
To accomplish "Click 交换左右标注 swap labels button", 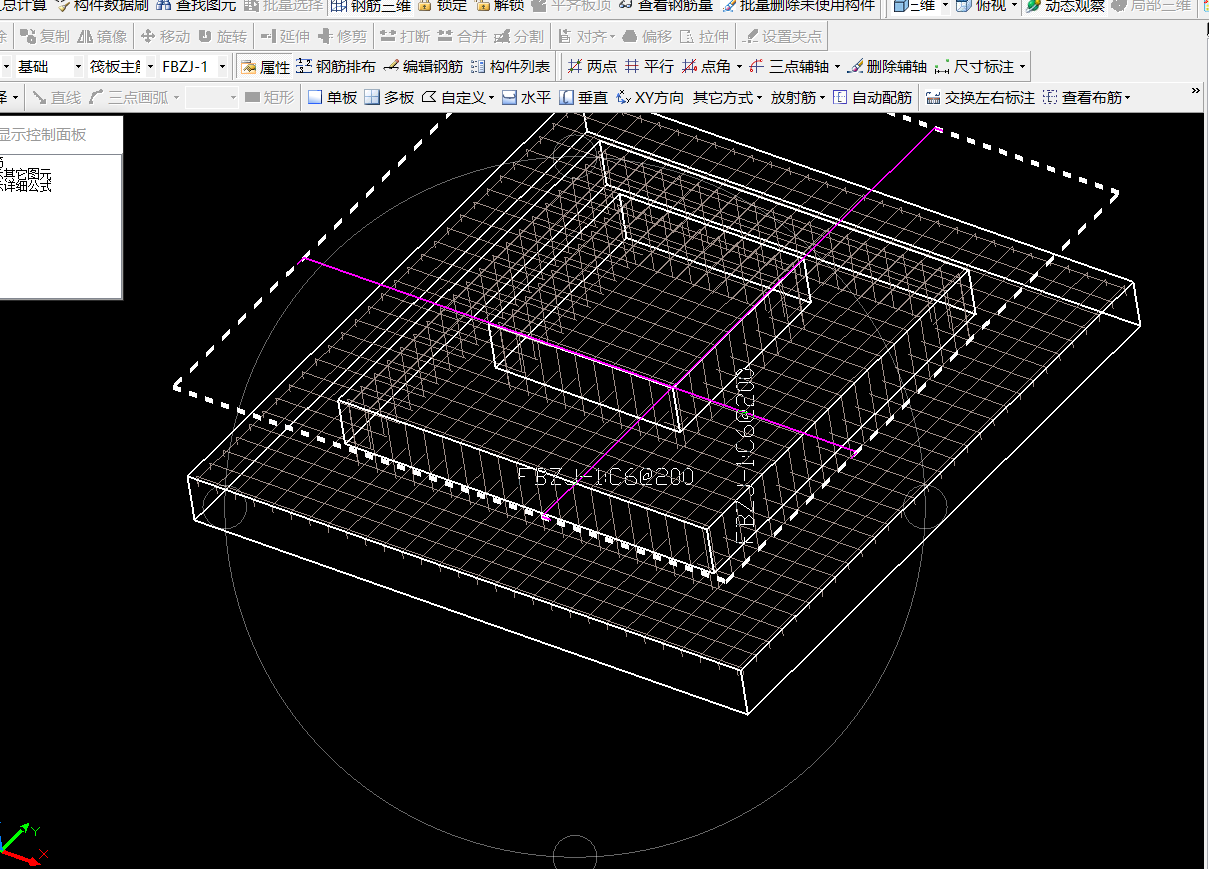I will click(981, 97).
